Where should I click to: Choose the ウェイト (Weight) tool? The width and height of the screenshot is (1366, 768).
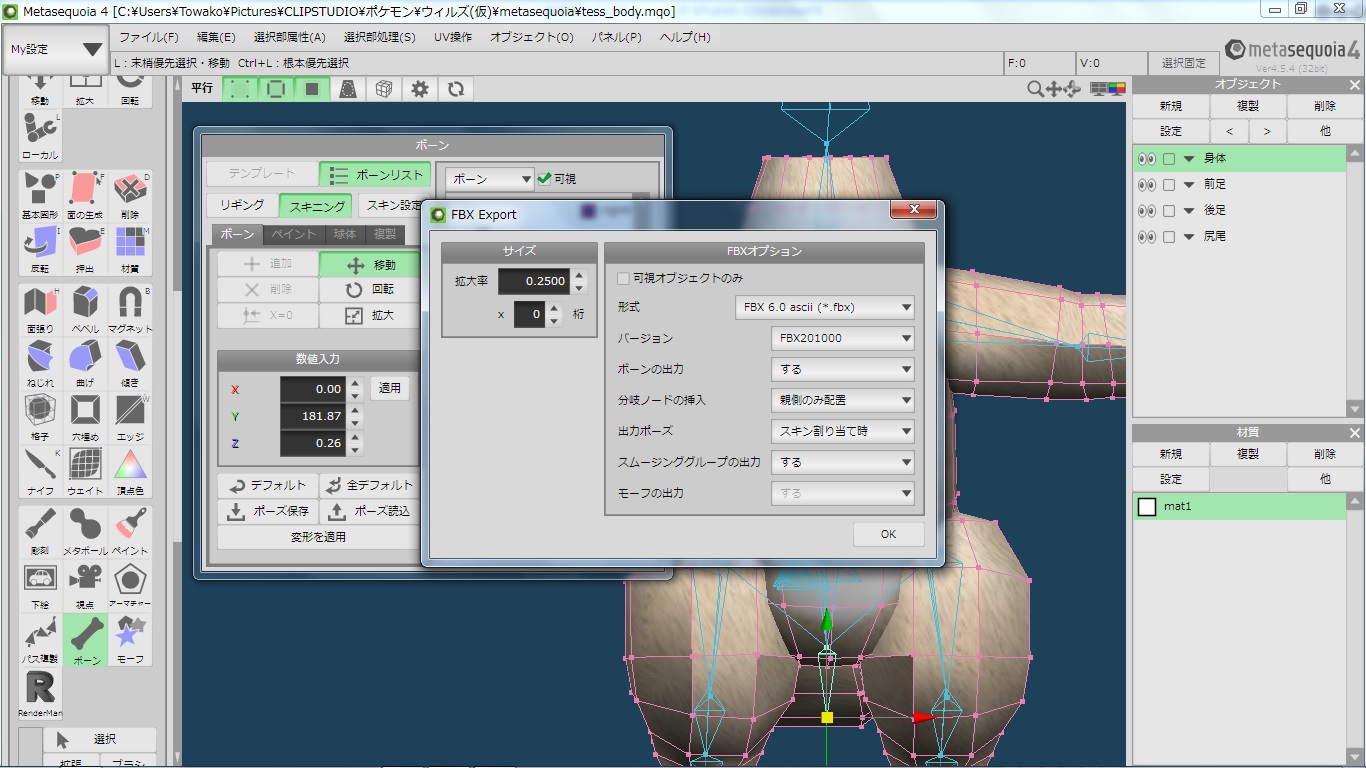point(85,466)
